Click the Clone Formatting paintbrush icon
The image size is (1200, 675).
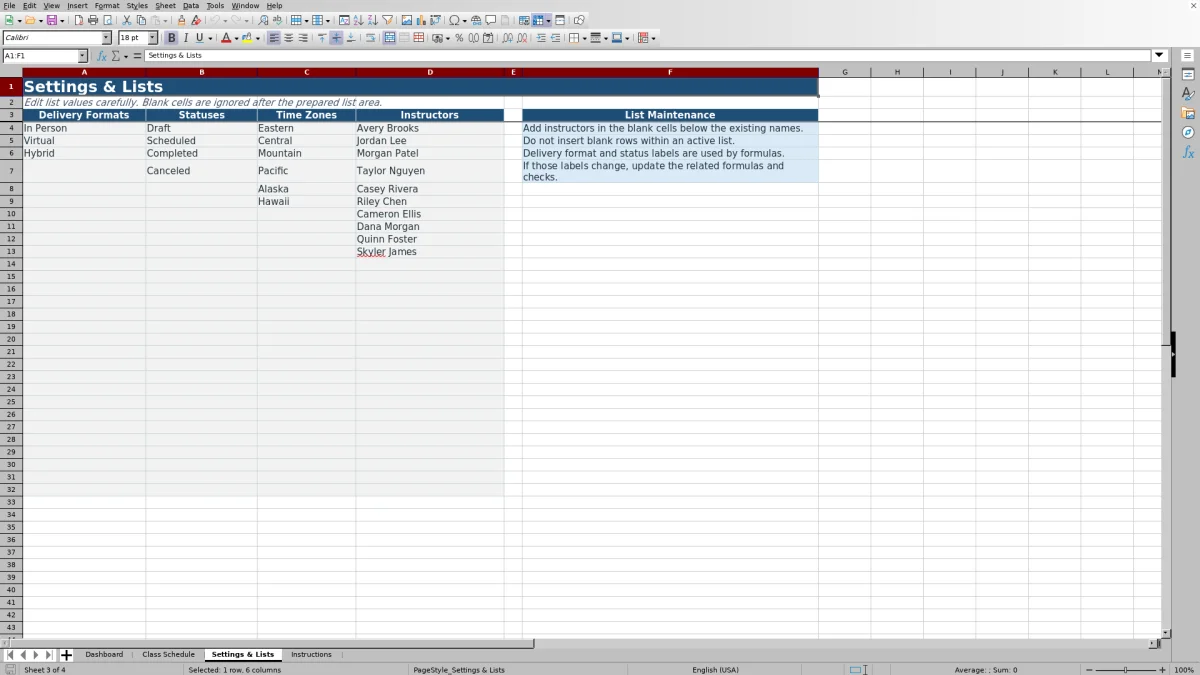point(181,20)
